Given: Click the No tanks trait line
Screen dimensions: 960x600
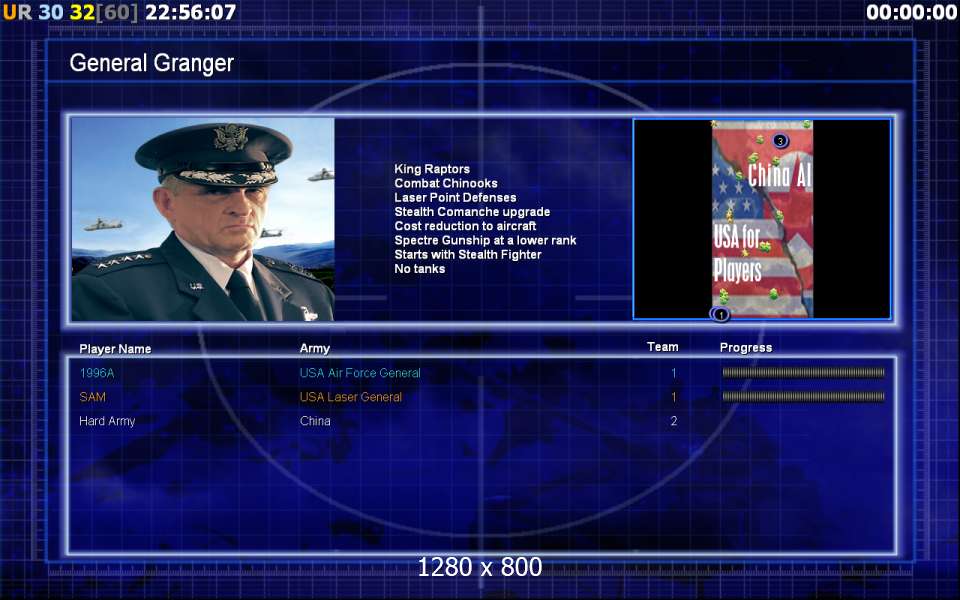Looking at the screenshot, I should tap(419, 268).
